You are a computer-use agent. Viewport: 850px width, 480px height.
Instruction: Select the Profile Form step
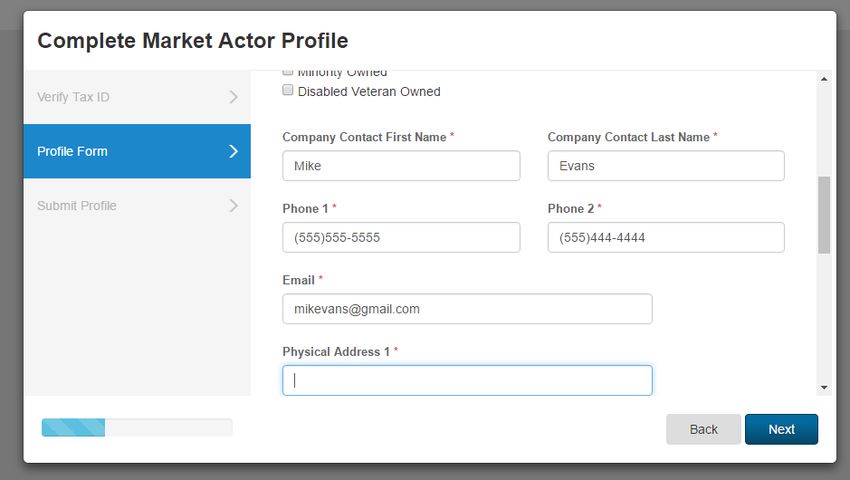pyautogui.click(x=137, y=151)
